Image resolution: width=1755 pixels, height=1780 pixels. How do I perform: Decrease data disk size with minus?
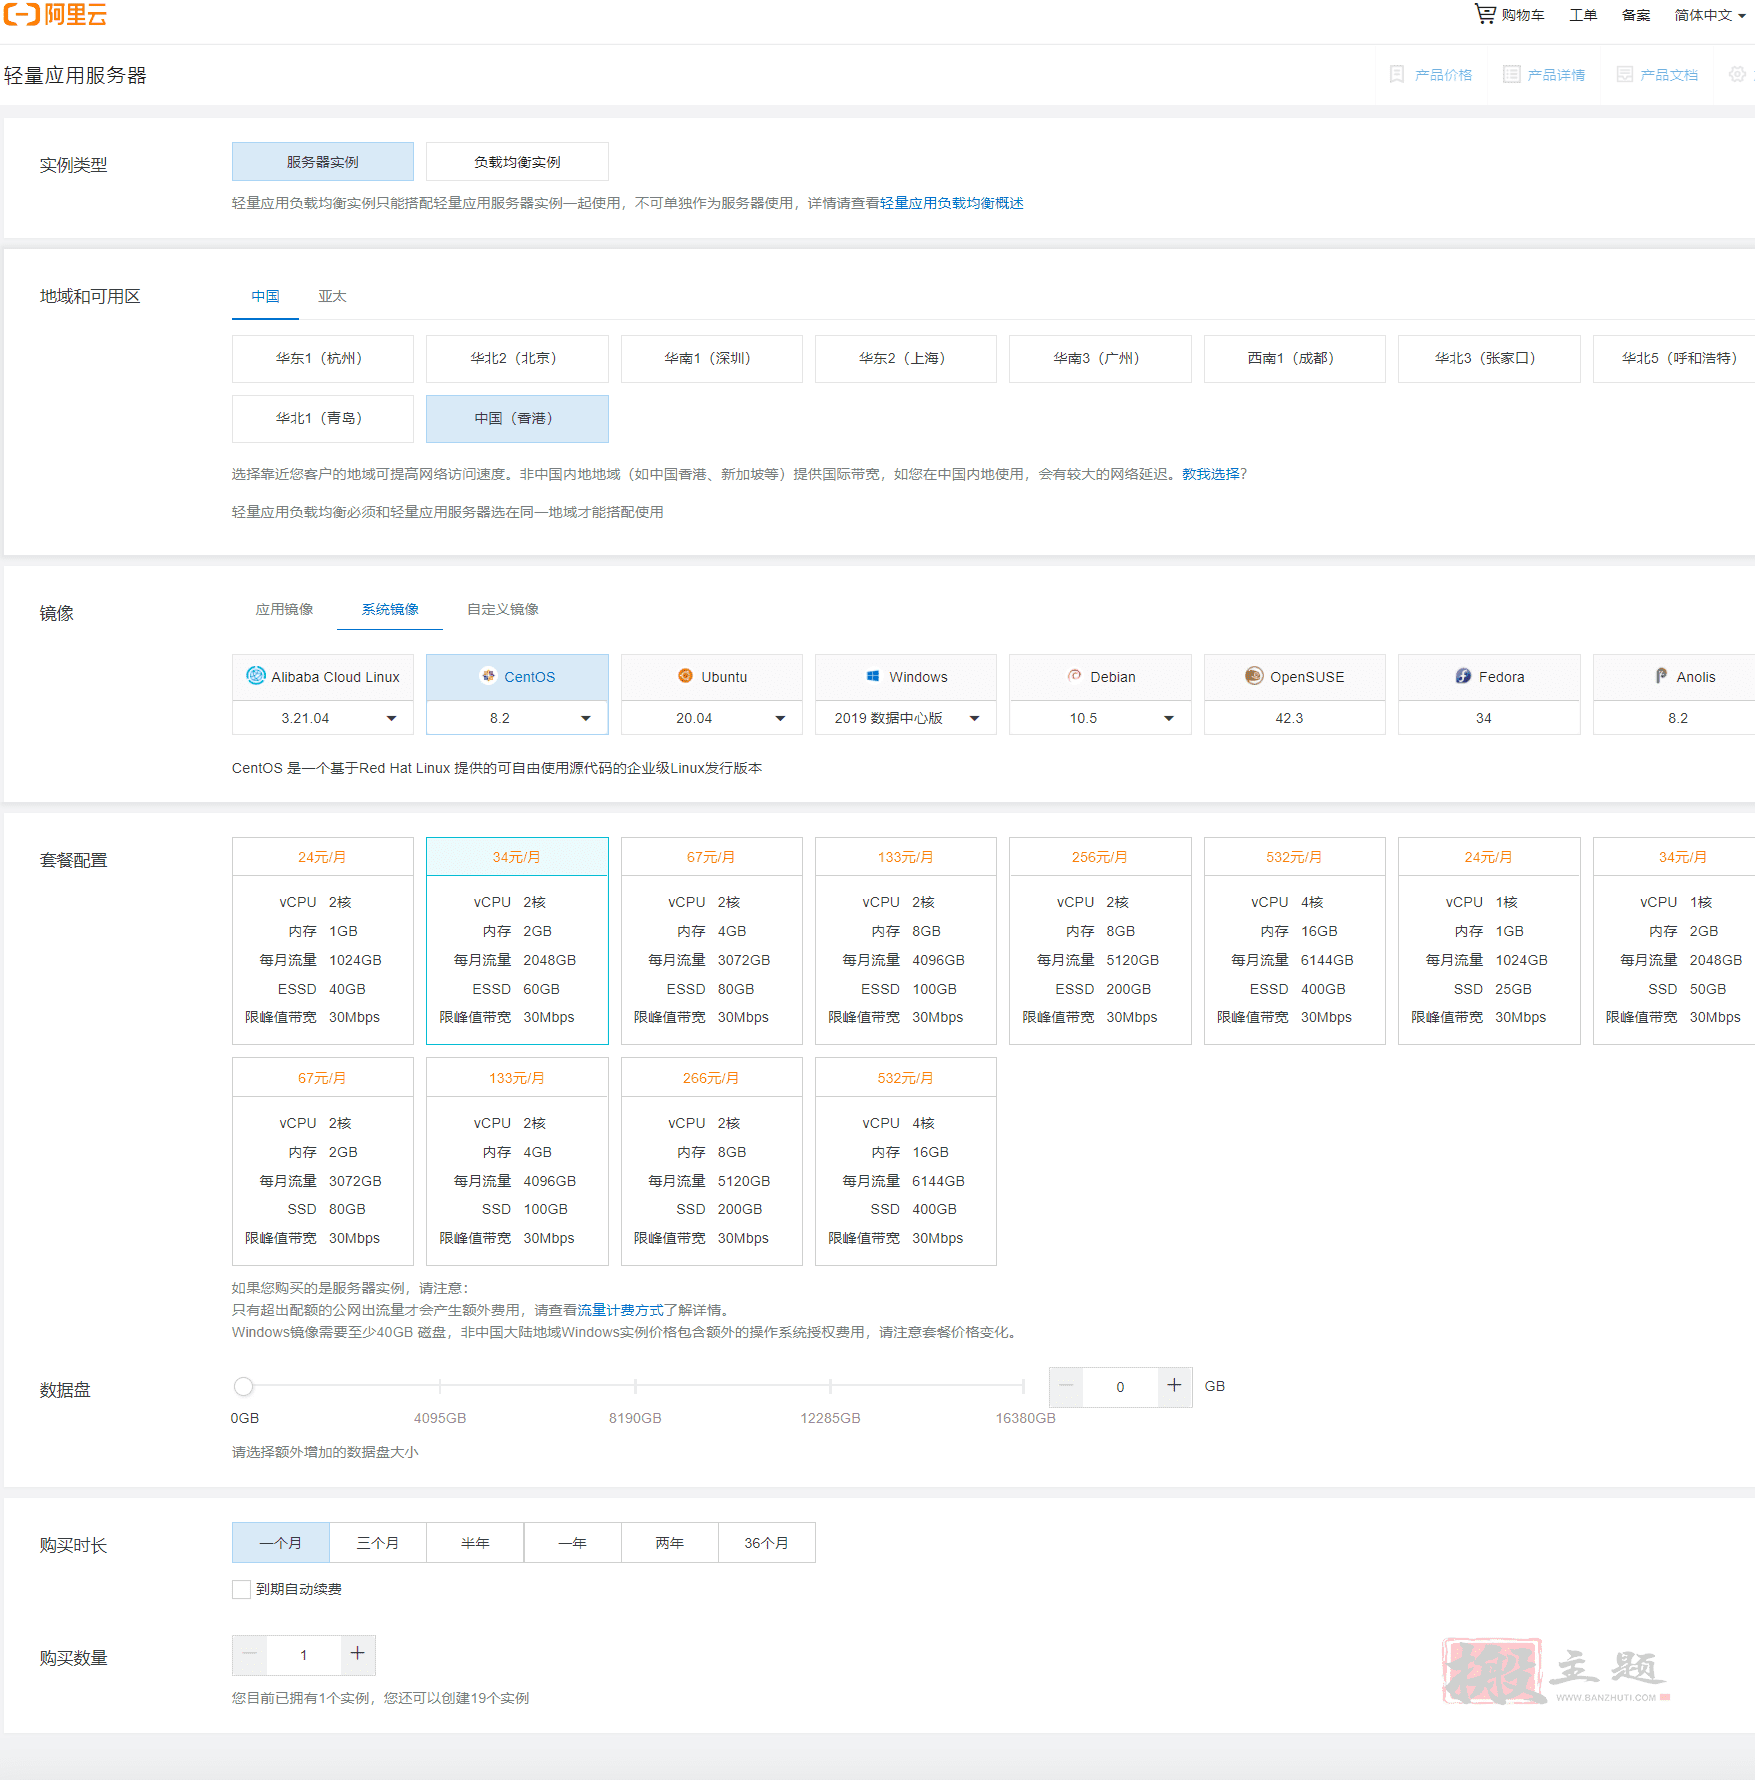click(x=1066, y=1386)
